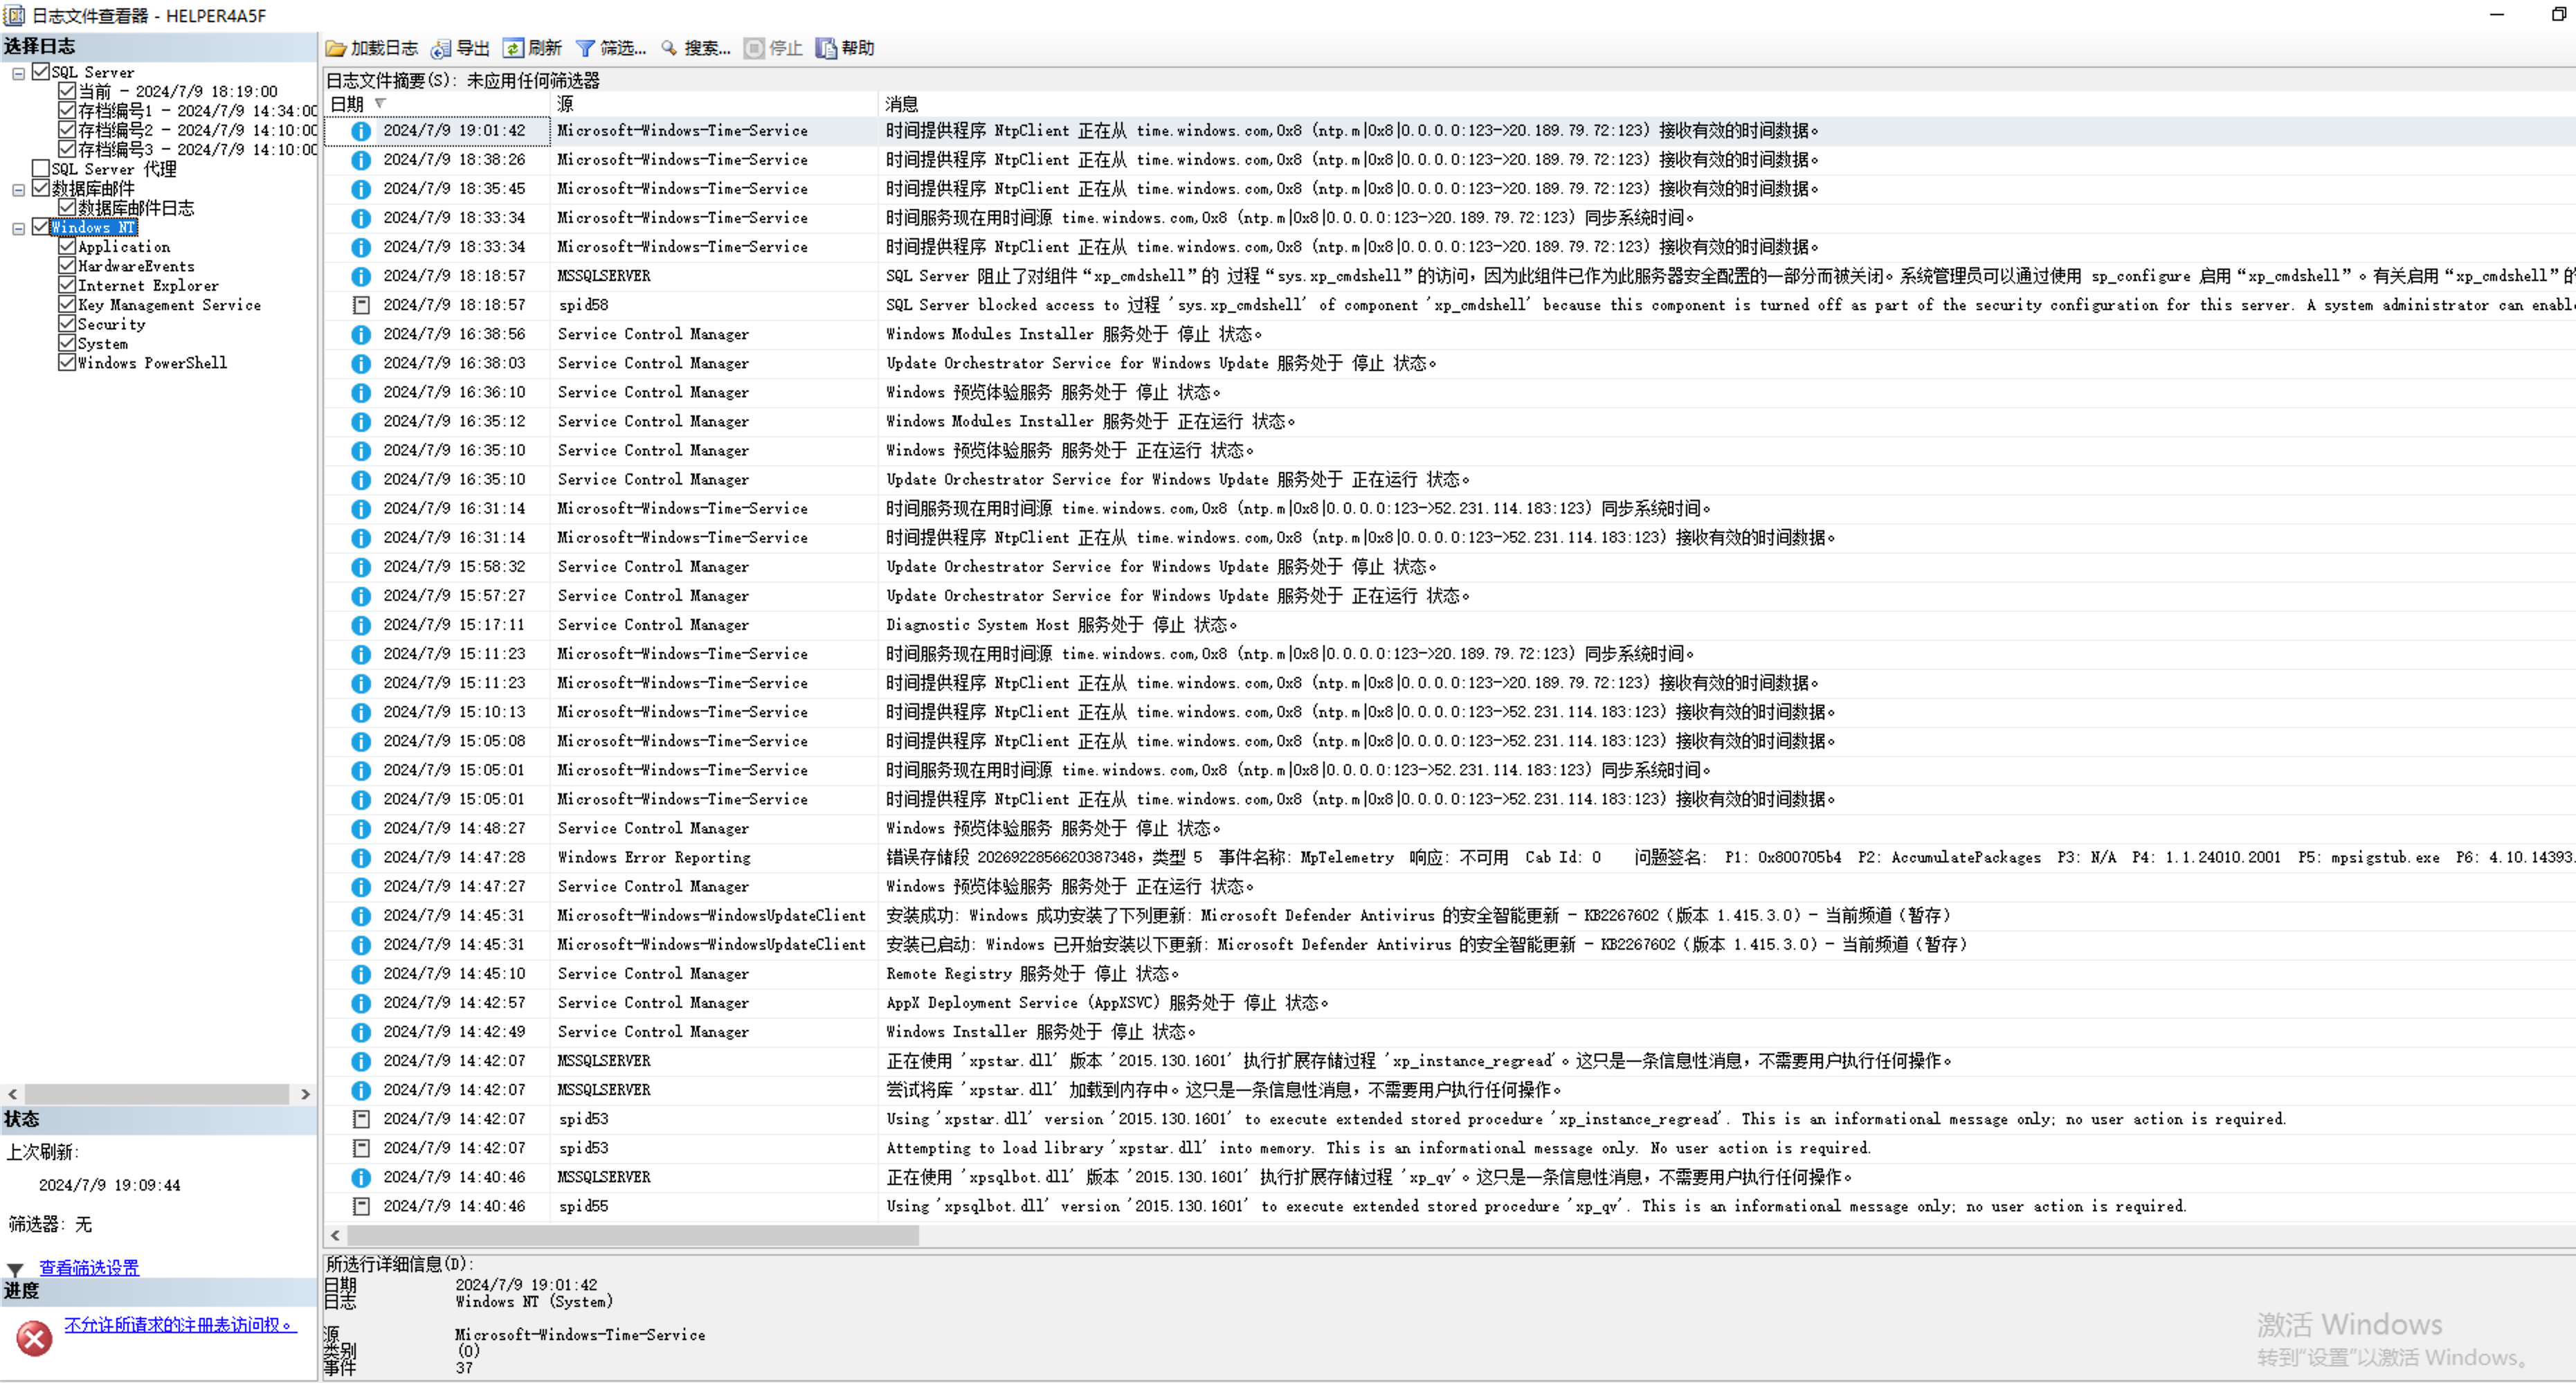Click the Help (帮助) toolbar icon

826,48
